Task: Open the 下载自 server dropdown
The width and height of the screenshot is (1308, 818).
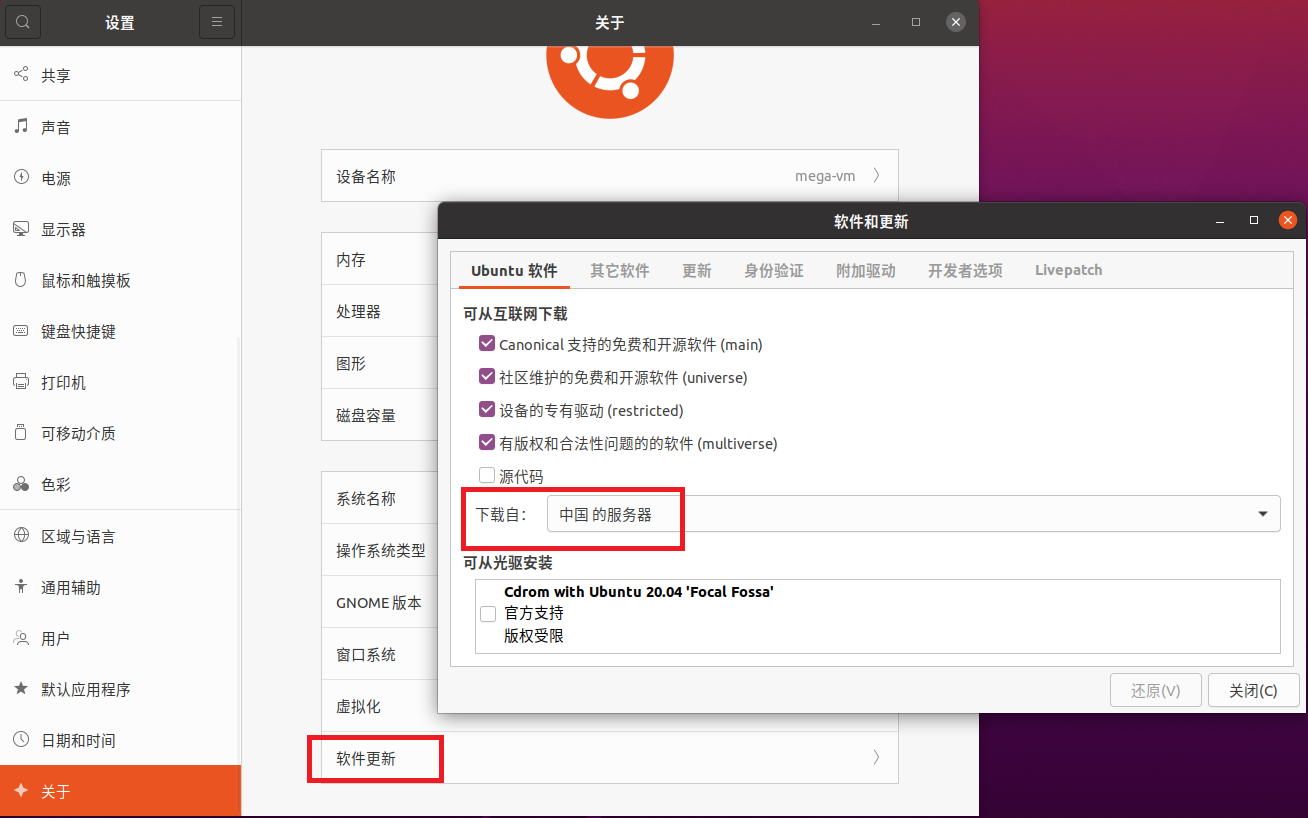Action: click(x=914, y=514)
